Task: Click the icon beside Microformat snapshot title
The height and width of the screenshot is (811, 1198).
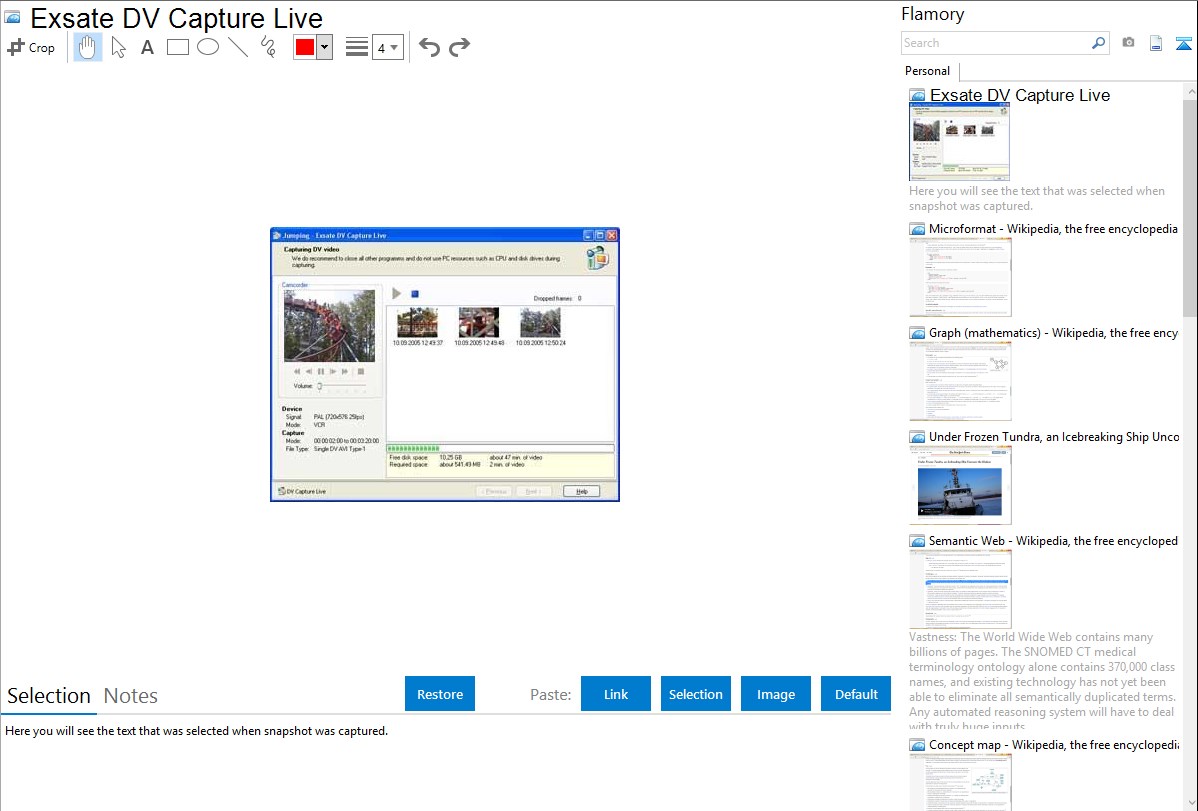Action: [x=917, y=229]
